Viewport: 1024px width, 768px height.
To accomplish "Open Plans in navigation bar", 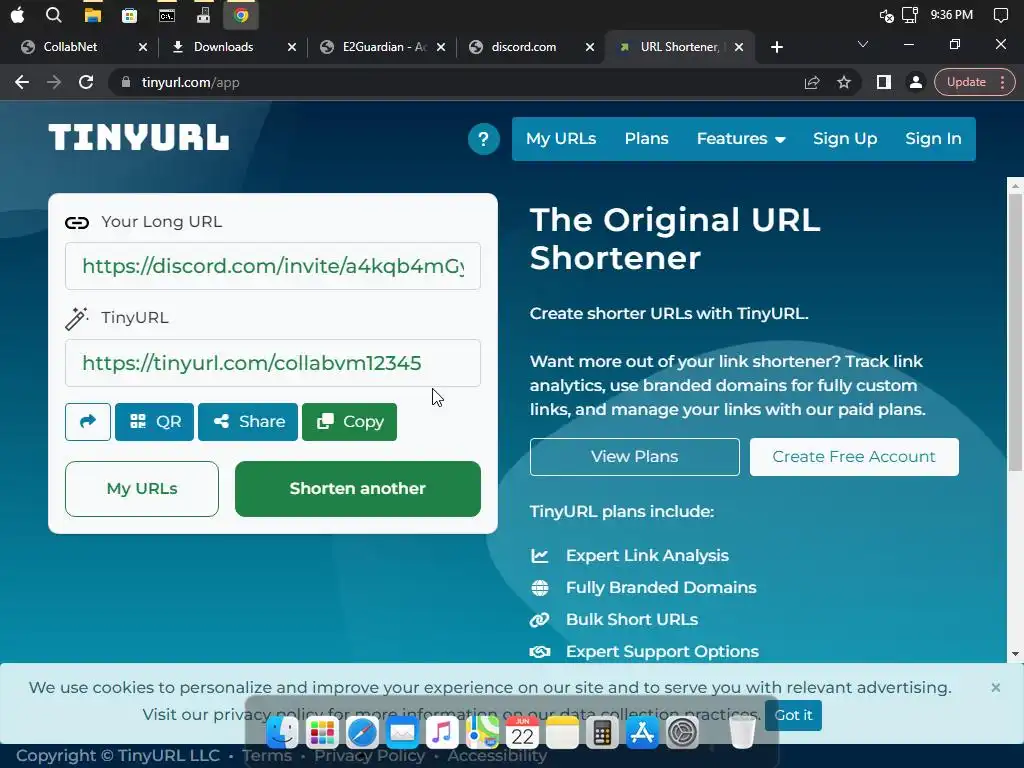I will pyautogui.click(x=646, y=138).
